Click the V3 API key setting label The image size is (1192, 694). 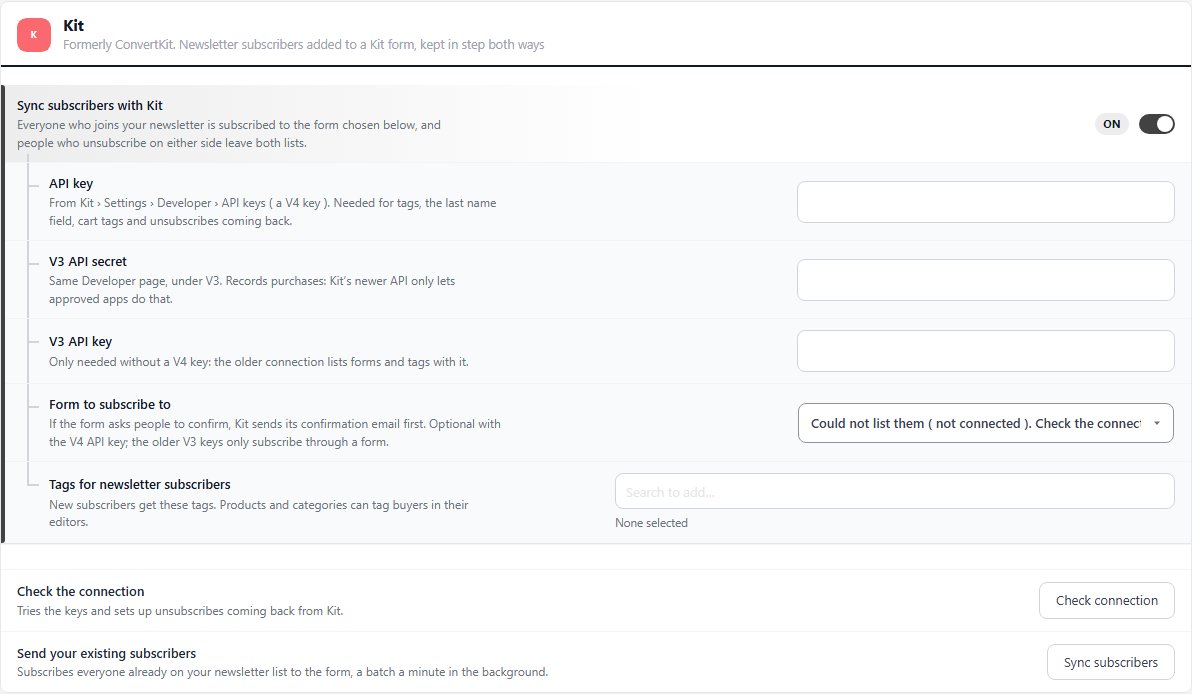(x=81, y=341)
